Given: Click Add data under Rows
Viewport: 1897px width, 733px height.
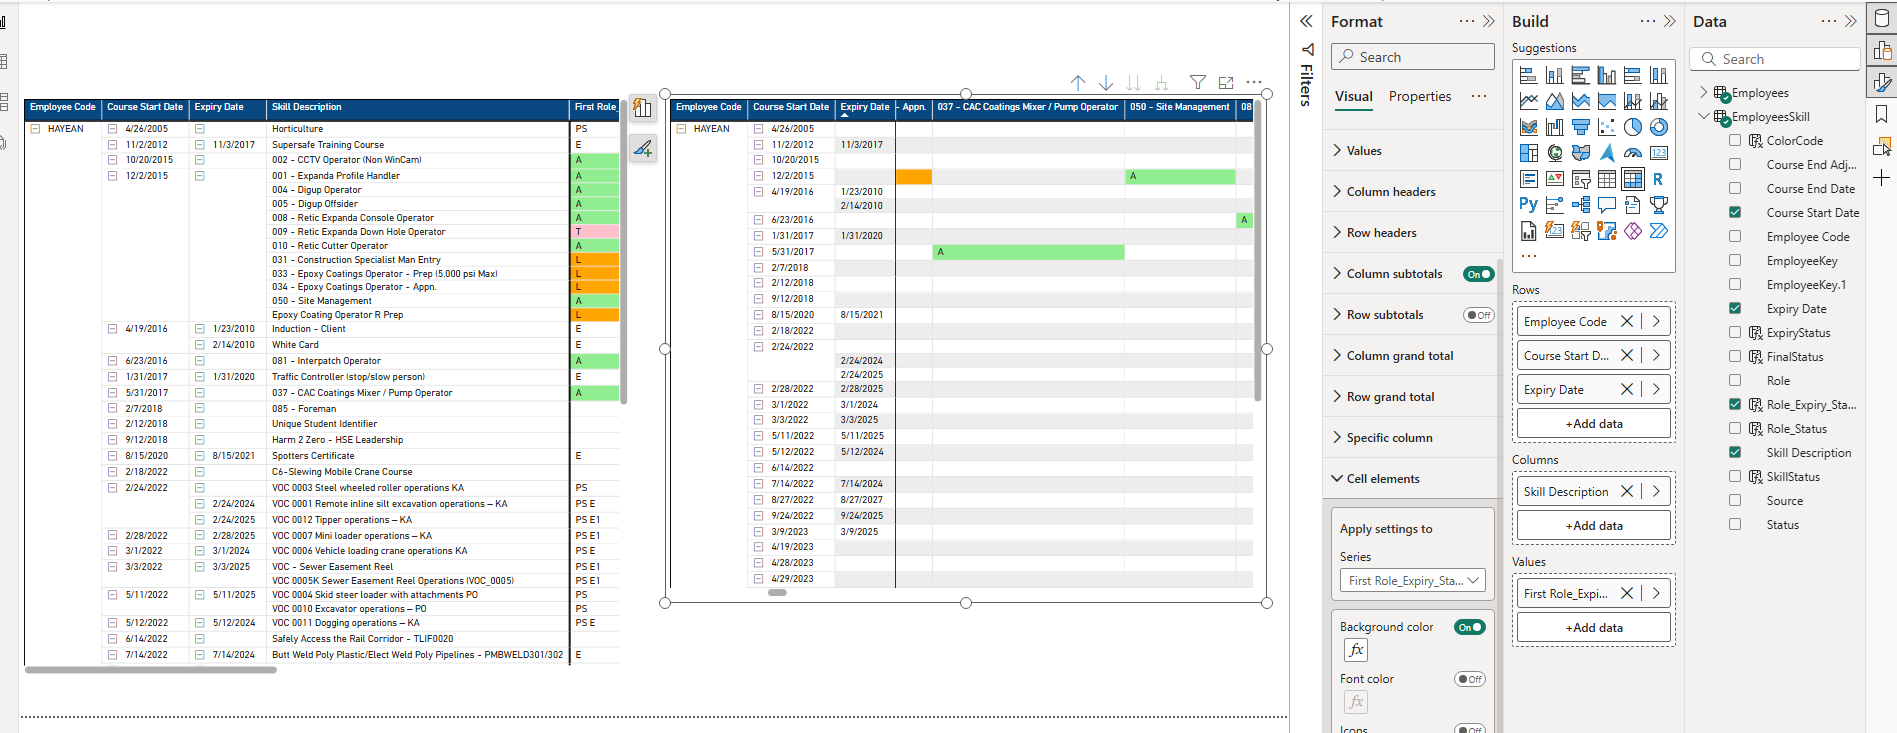Looking at the screenshot, I should click(x=1594, y=424).
